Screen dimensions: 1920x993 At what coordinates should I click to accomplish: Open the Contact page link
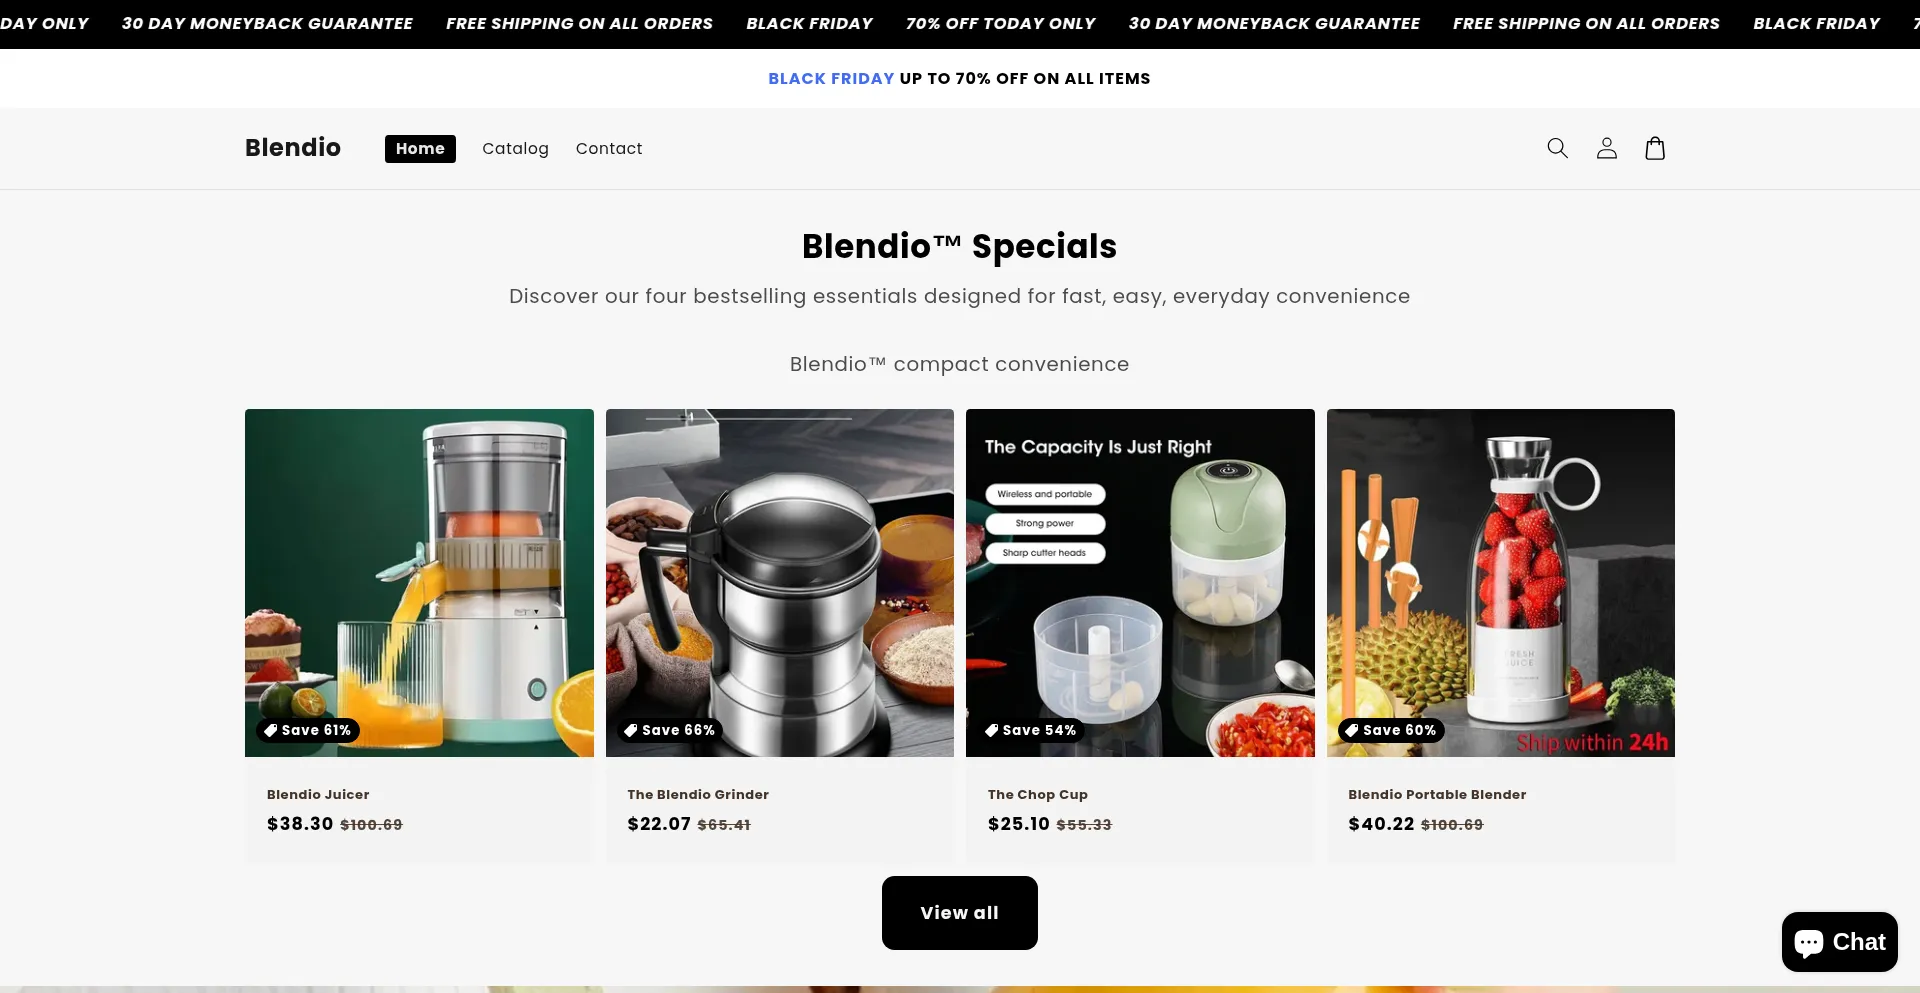pos(609,148)
